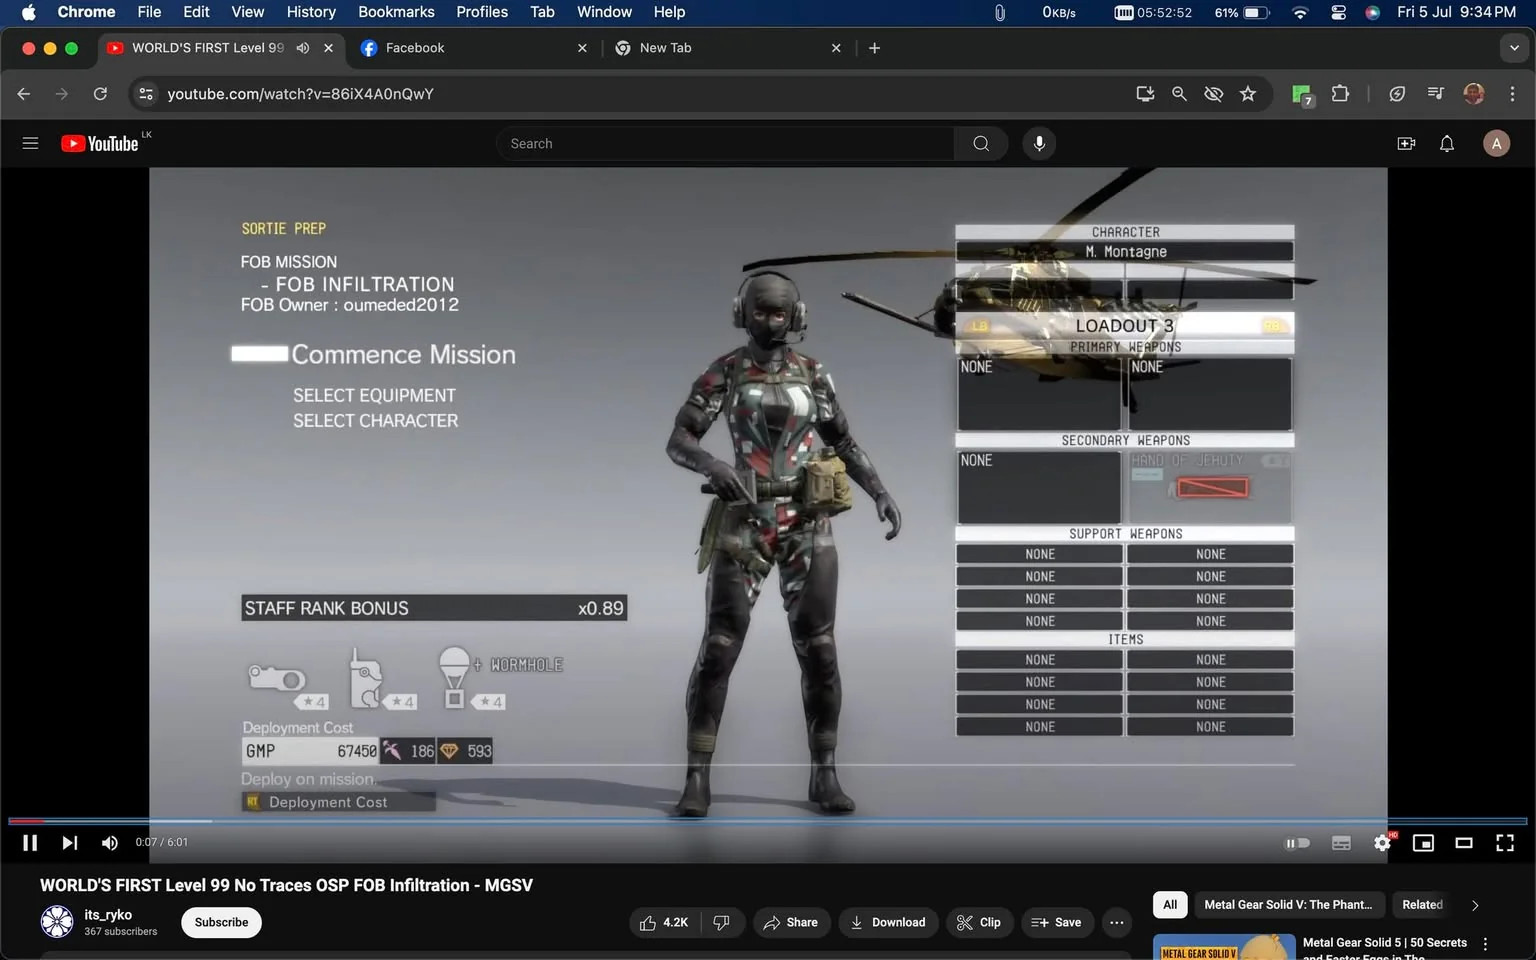Open Chrome profile avatar

[1474, 94]
